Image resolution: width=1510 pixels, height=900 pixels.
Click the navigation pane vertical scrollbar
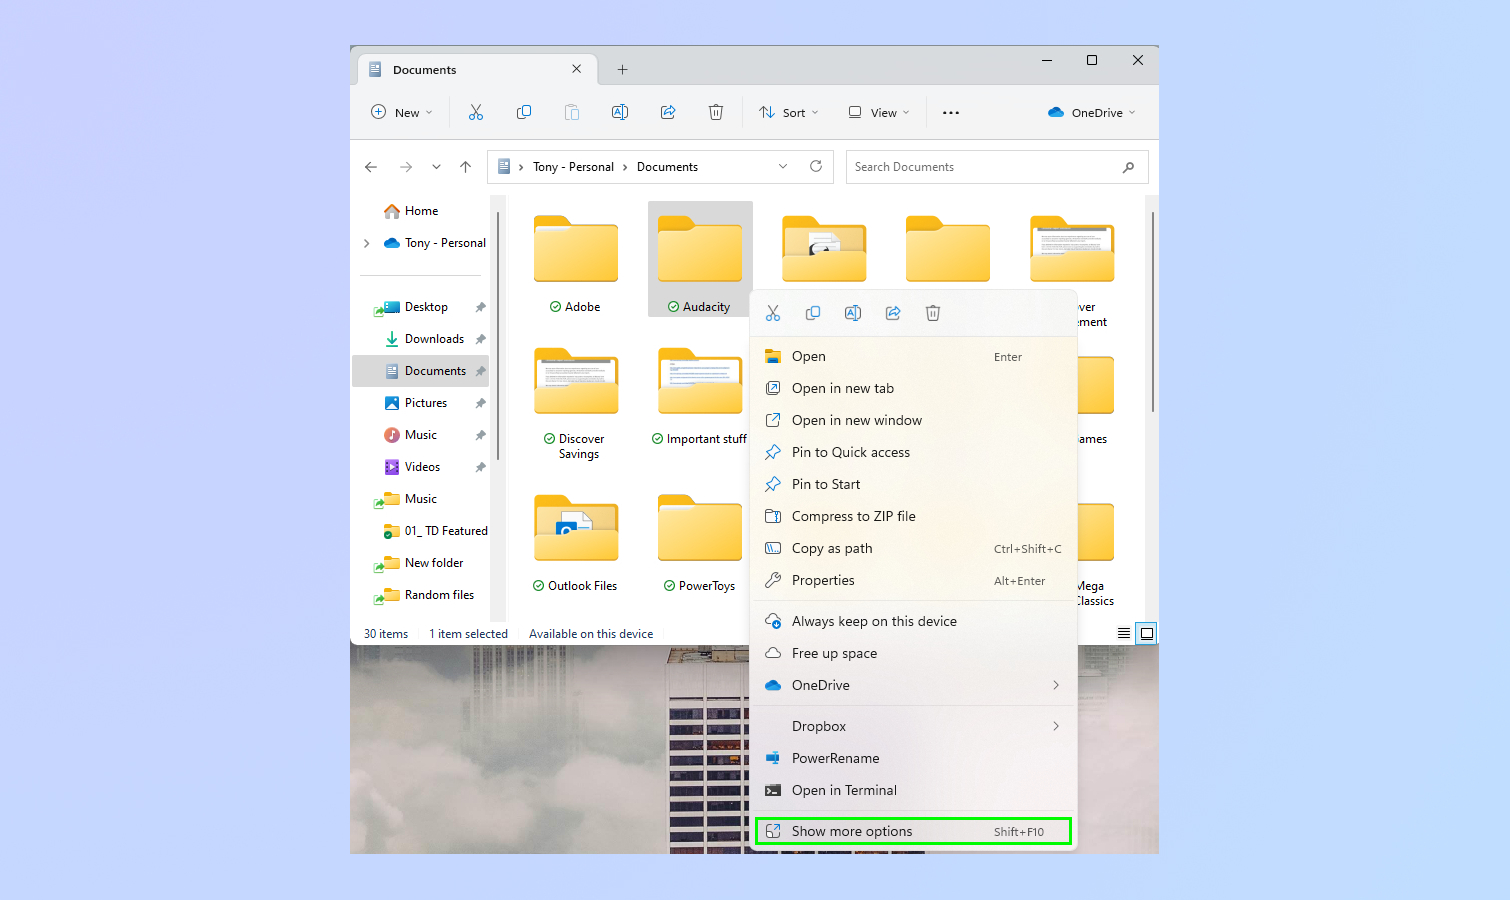click(497, 336)
